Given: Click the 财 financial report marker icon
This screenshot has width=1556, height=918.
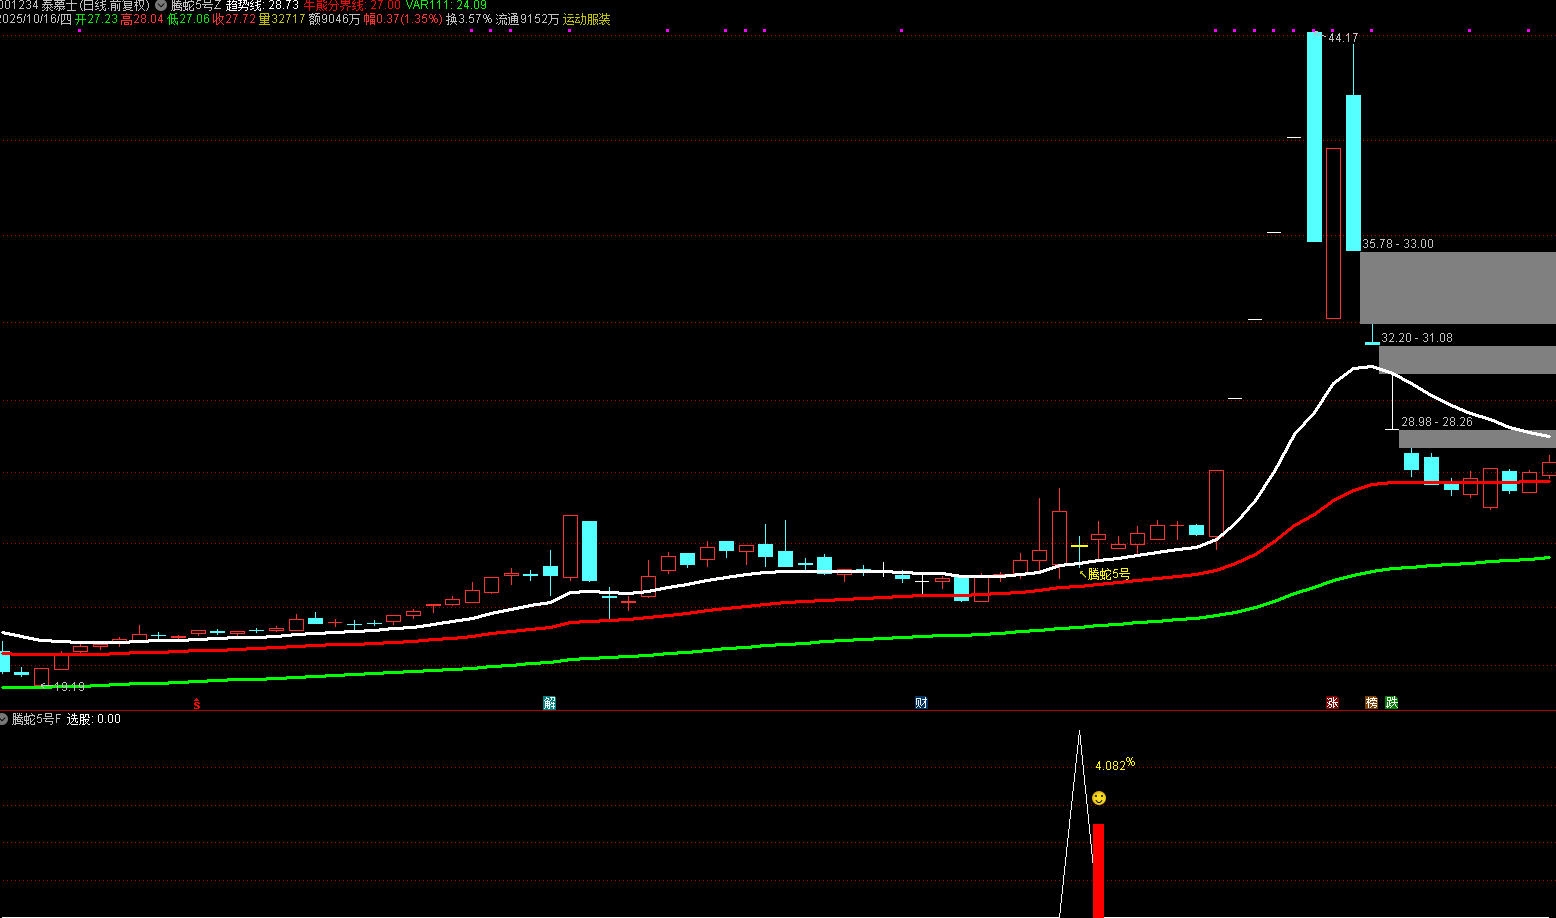Looking at the screenshot, I should pyautogui.click(x=921, y=703).
